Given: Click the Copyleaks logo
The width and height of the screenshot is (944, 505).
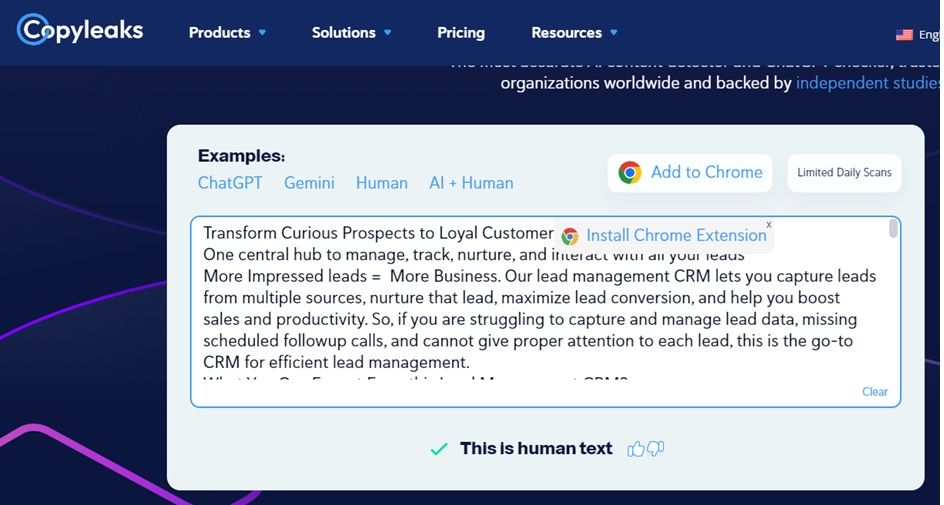Looking at the screenshot, I should [x=80, y=31].
